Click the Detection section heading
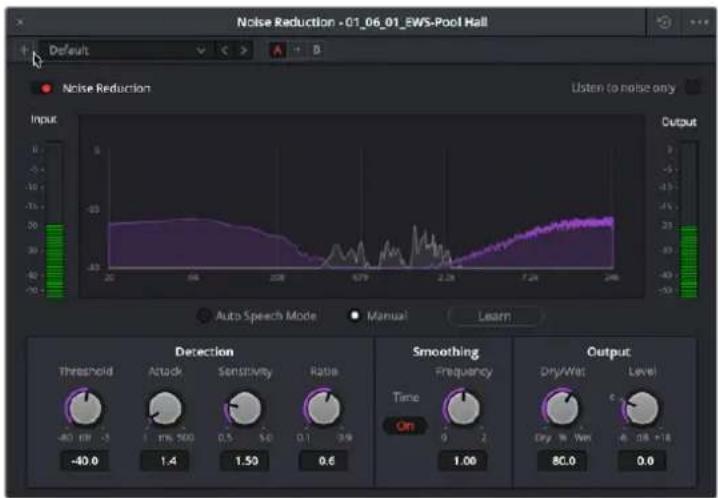 [x=204, y=352]
